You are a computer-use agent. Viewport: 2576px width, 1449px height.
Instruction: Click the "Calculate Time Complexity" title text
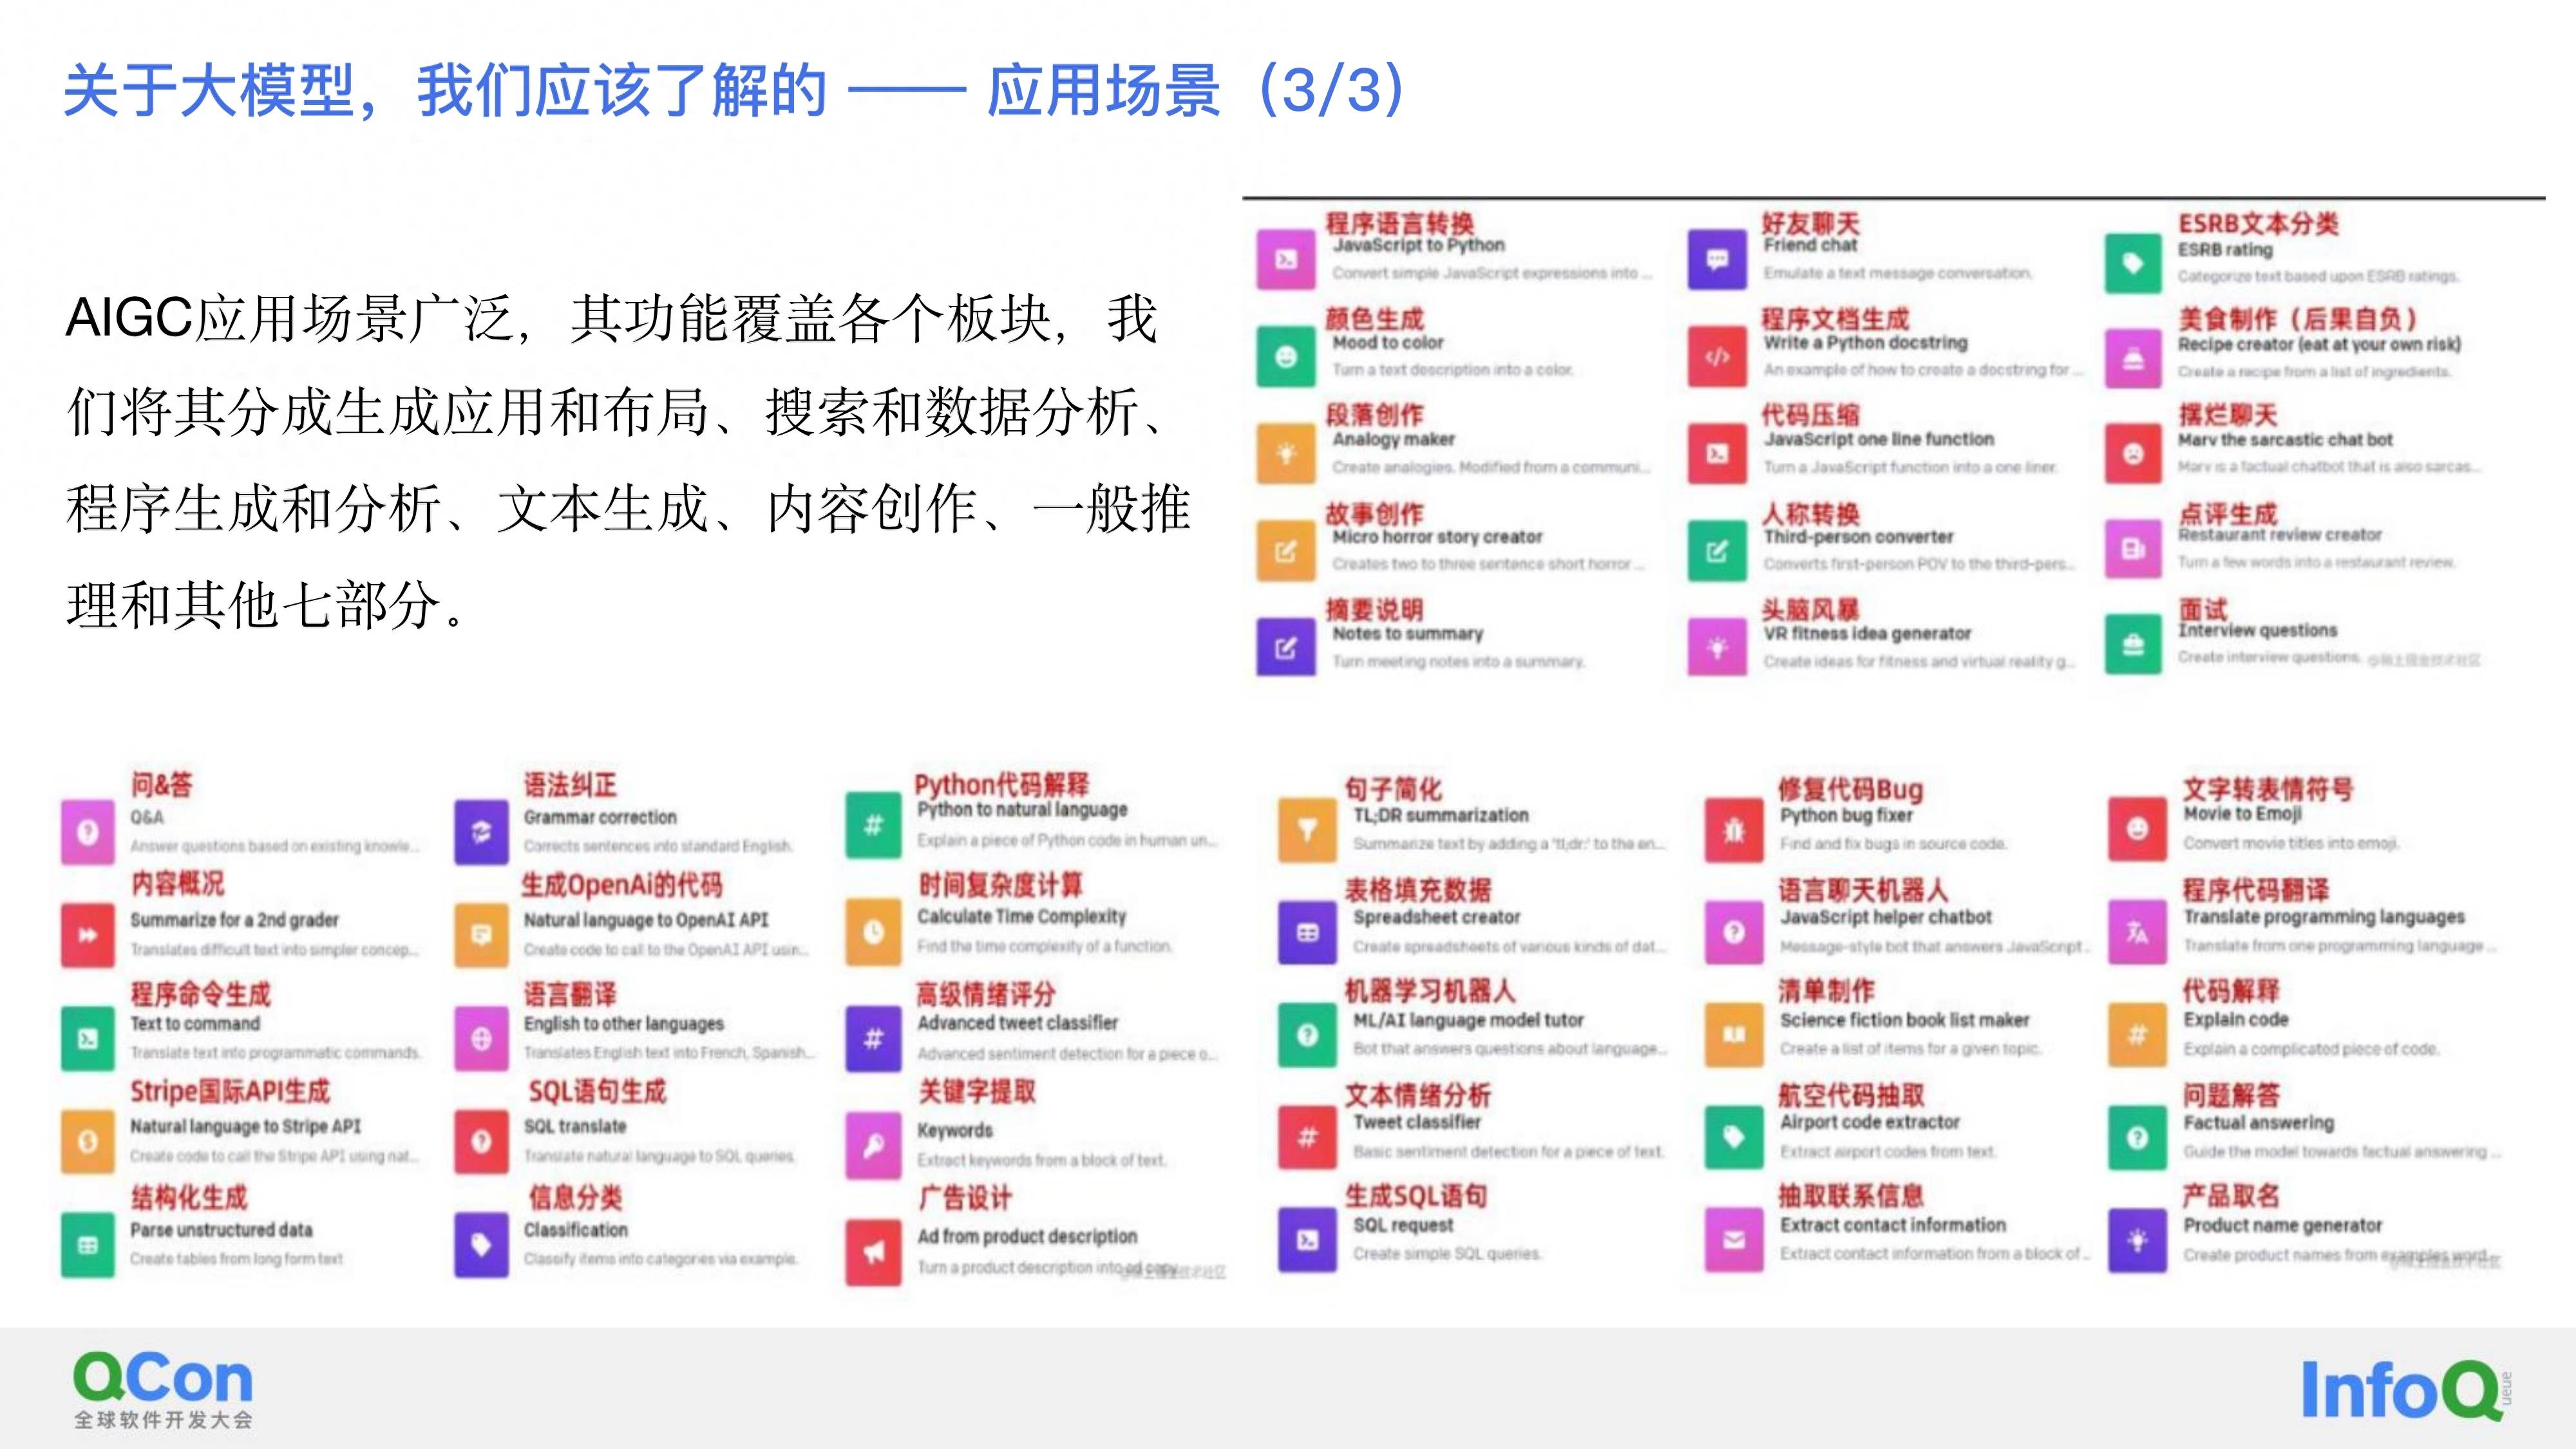click(1021, 916)
